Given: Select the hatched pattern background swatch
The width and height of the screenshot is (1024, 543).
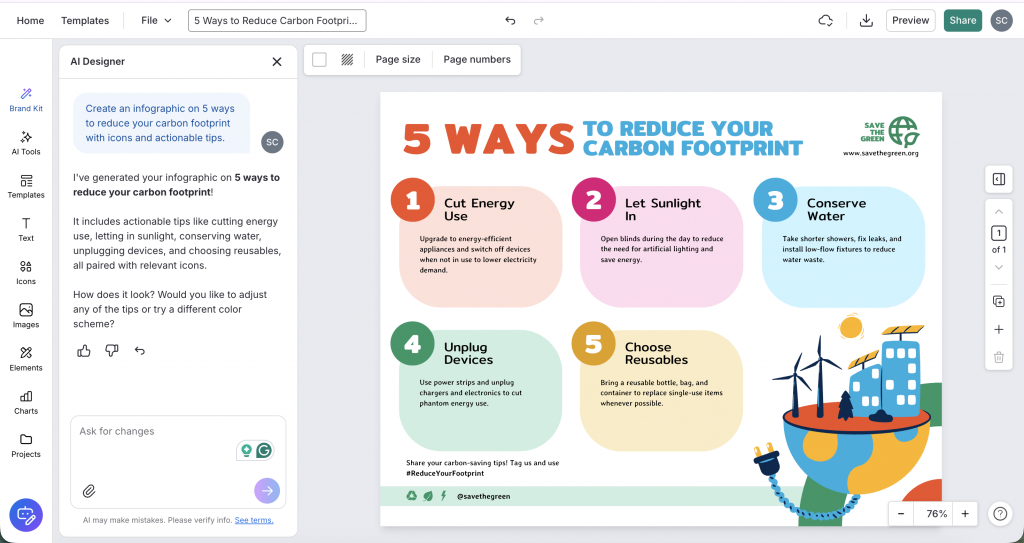Looking at the screenshot, I should click(347, 59).
